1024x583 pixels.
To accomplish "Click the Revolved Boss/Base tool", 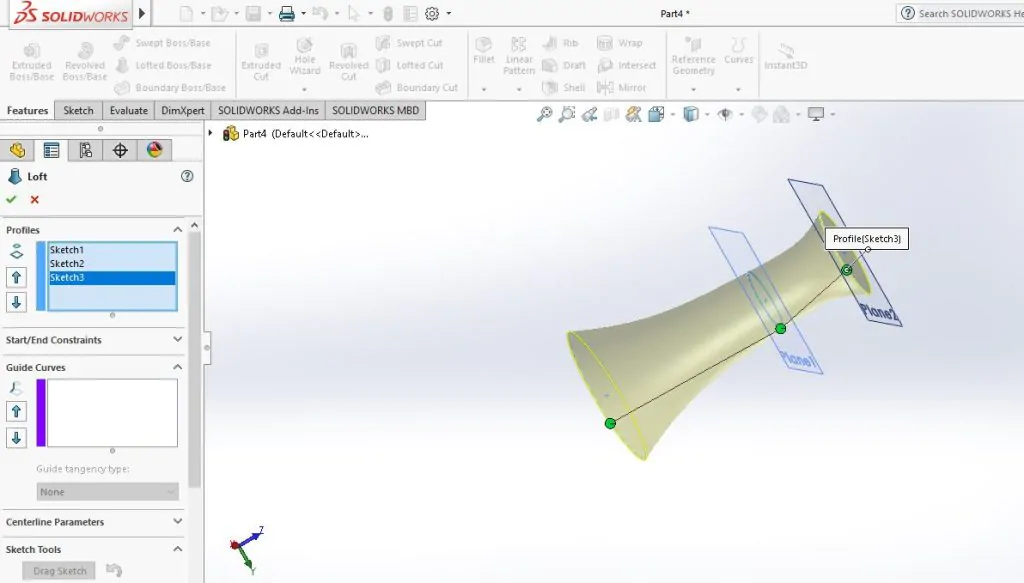I will point(85,61).
